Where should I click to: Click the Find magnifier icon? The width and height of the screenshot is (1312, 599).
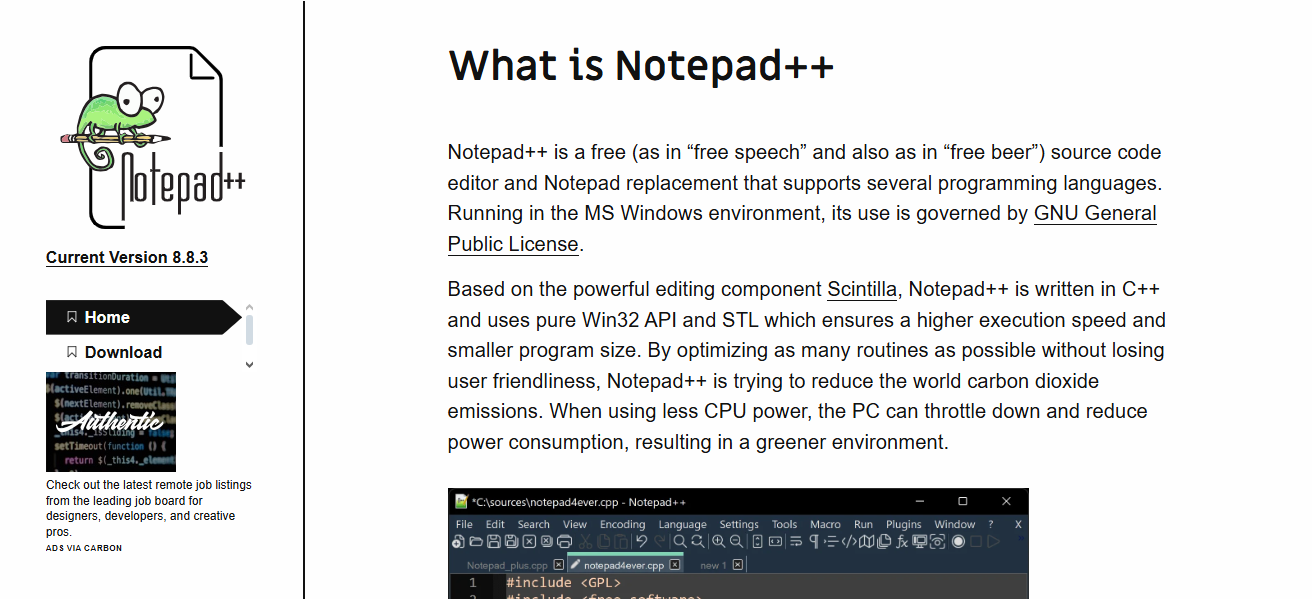point(680,541)
